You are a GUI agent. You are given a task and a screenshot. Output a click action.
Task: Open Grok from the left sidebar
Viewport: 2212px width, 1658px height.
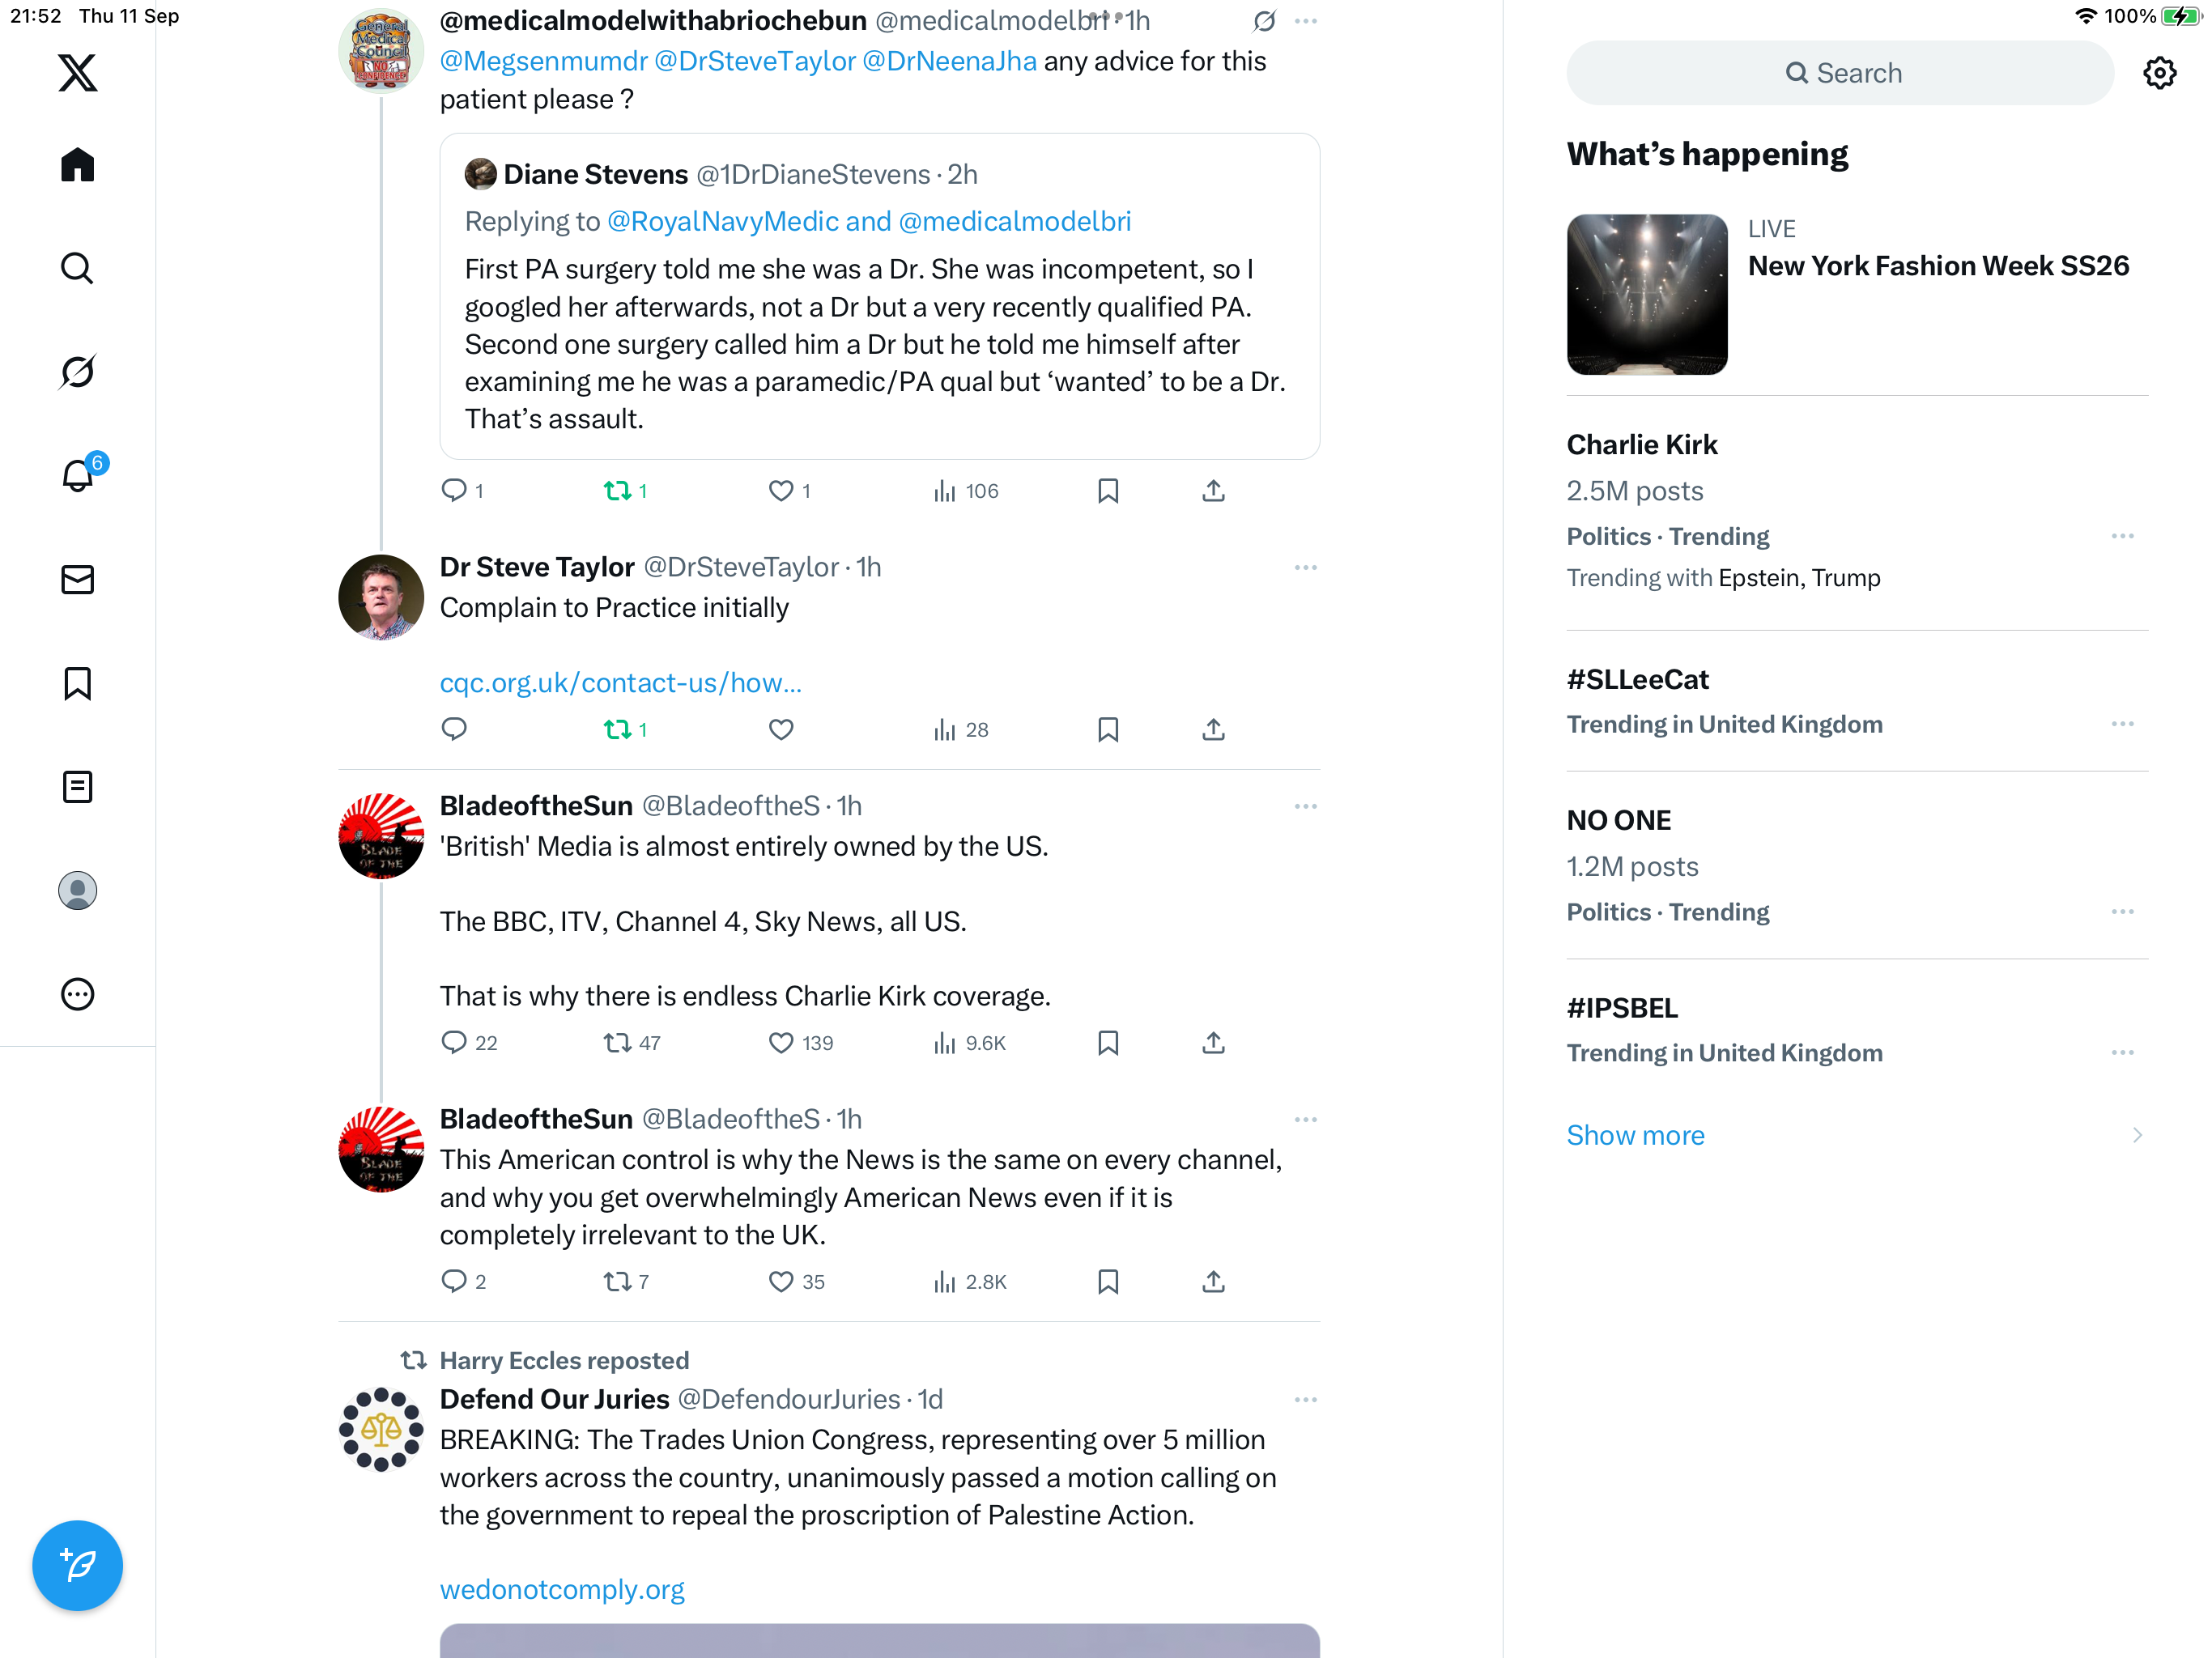[77, 372]
